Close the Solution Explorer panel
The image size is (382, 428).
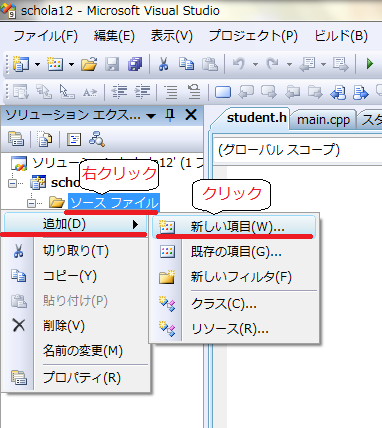(x=191, y=115)
